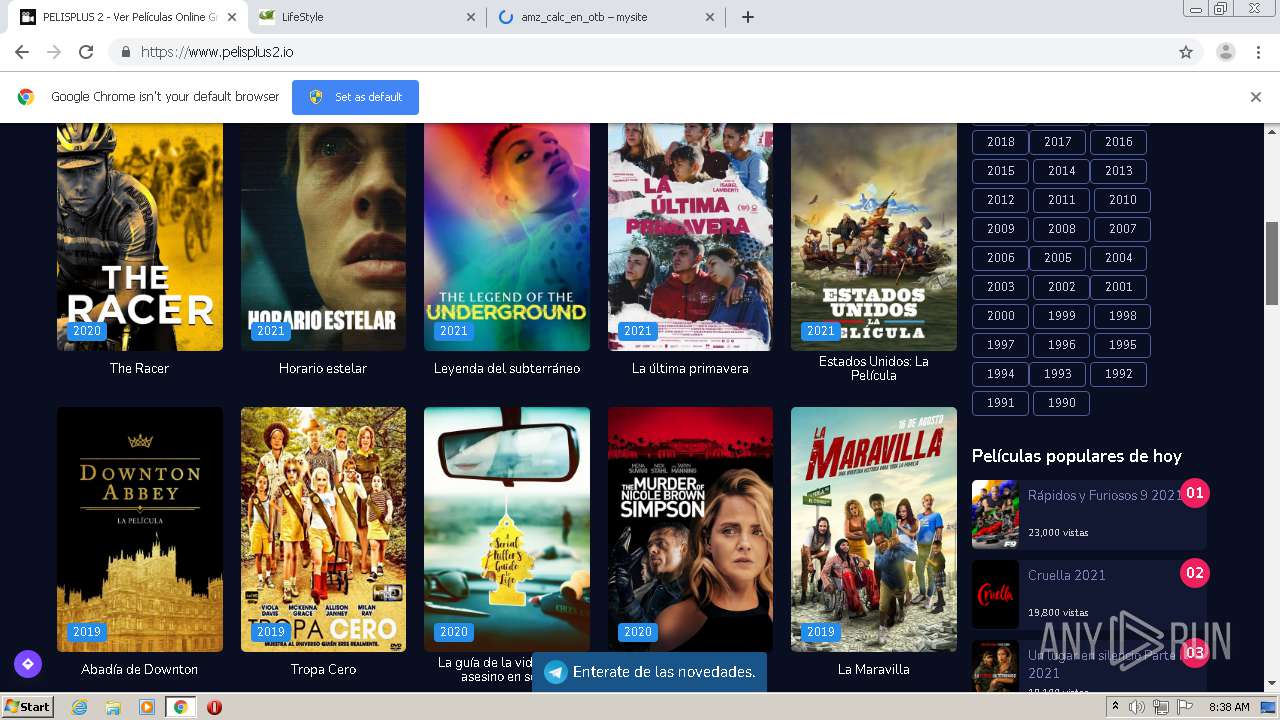This screenshot has width=1280, height=720.
Task: Click Set as default button
Action: [x=355, y=97]
